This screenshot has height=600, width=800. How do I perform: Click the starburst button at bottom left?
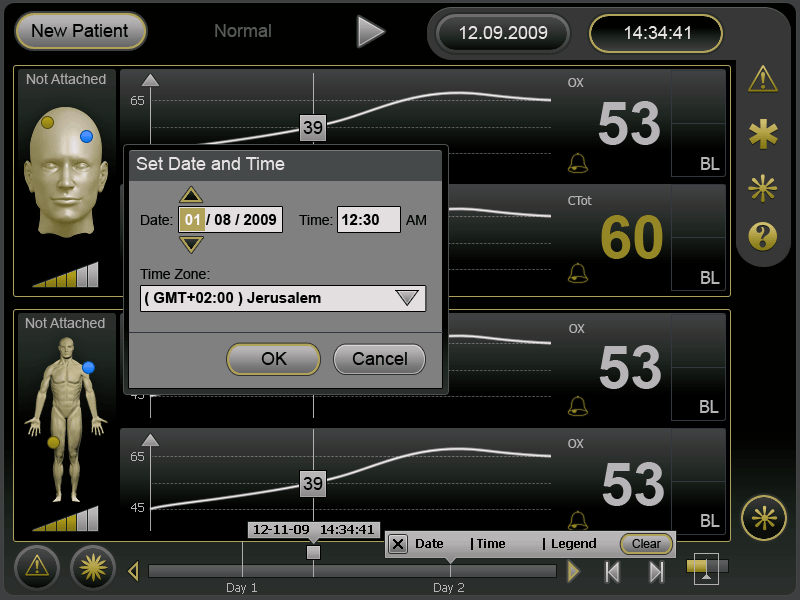(92, 567)
